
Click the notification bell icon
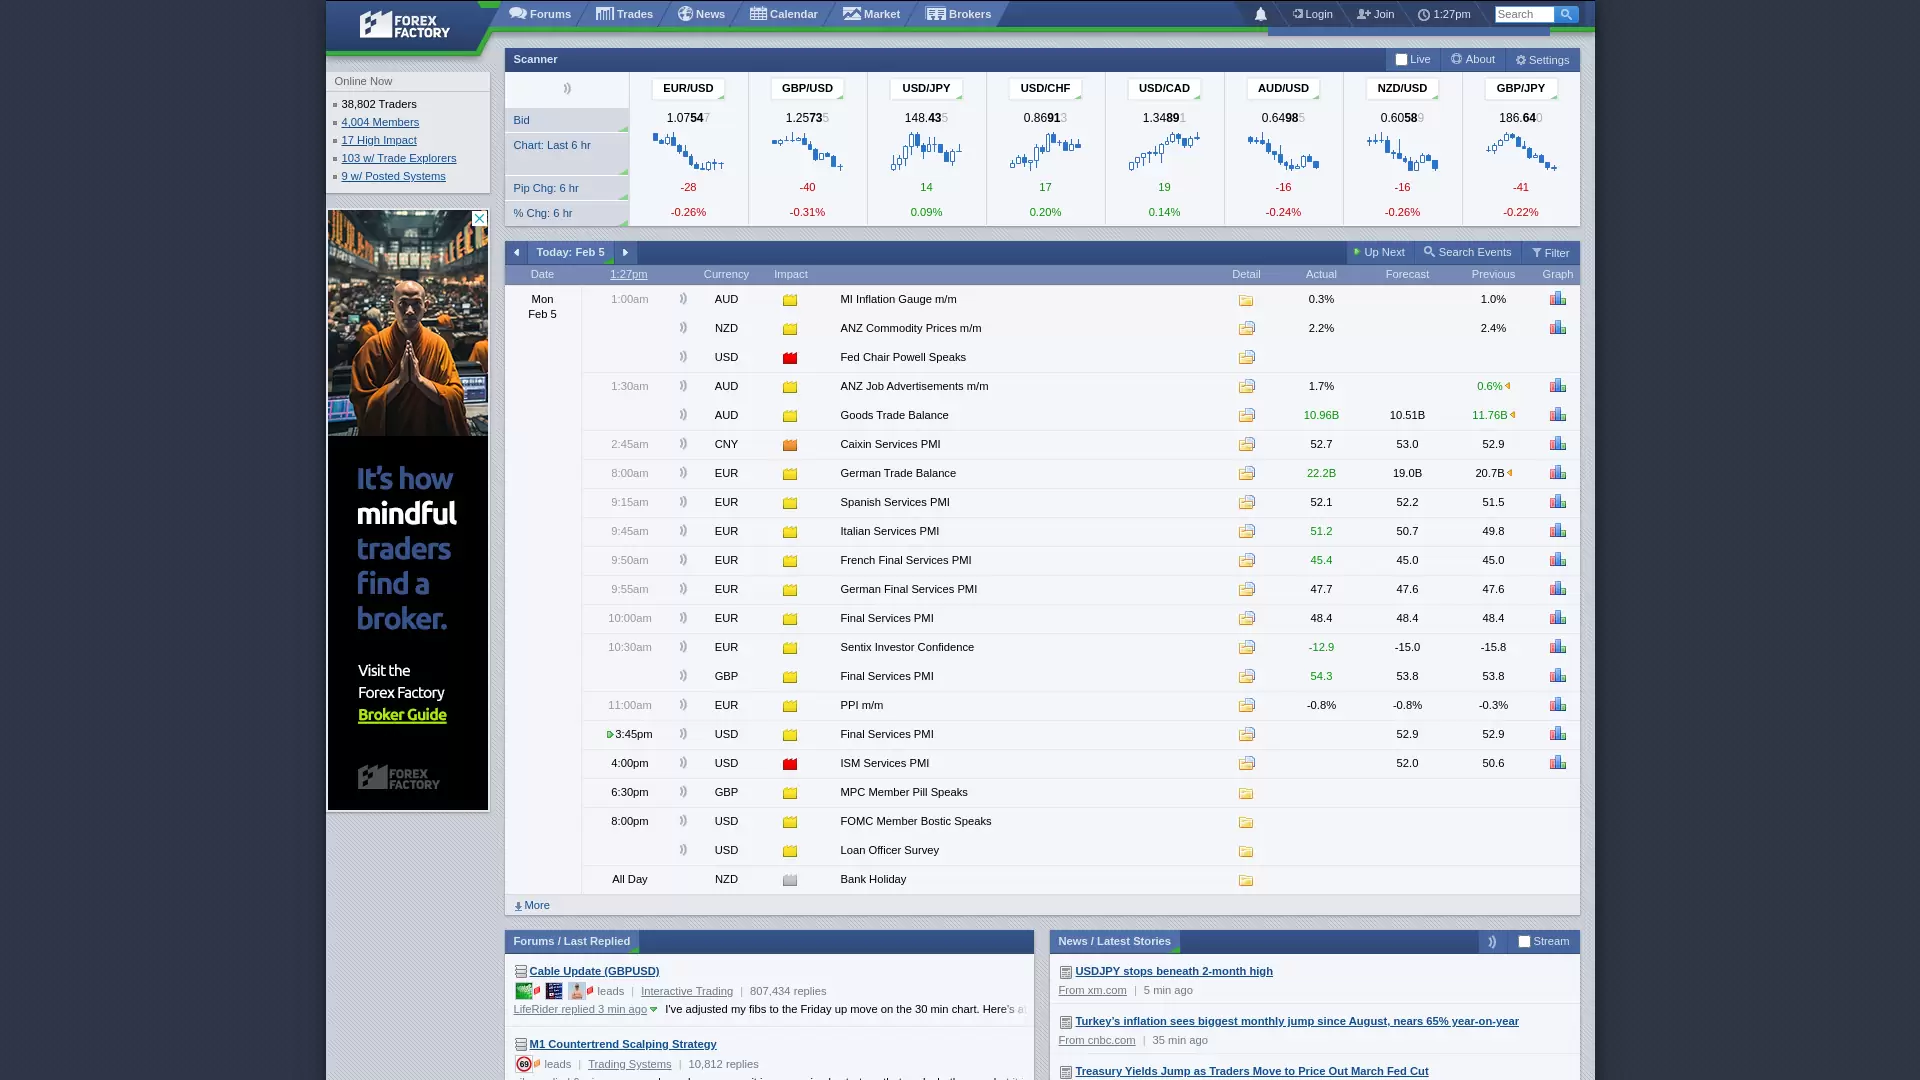pos(1260,14)
